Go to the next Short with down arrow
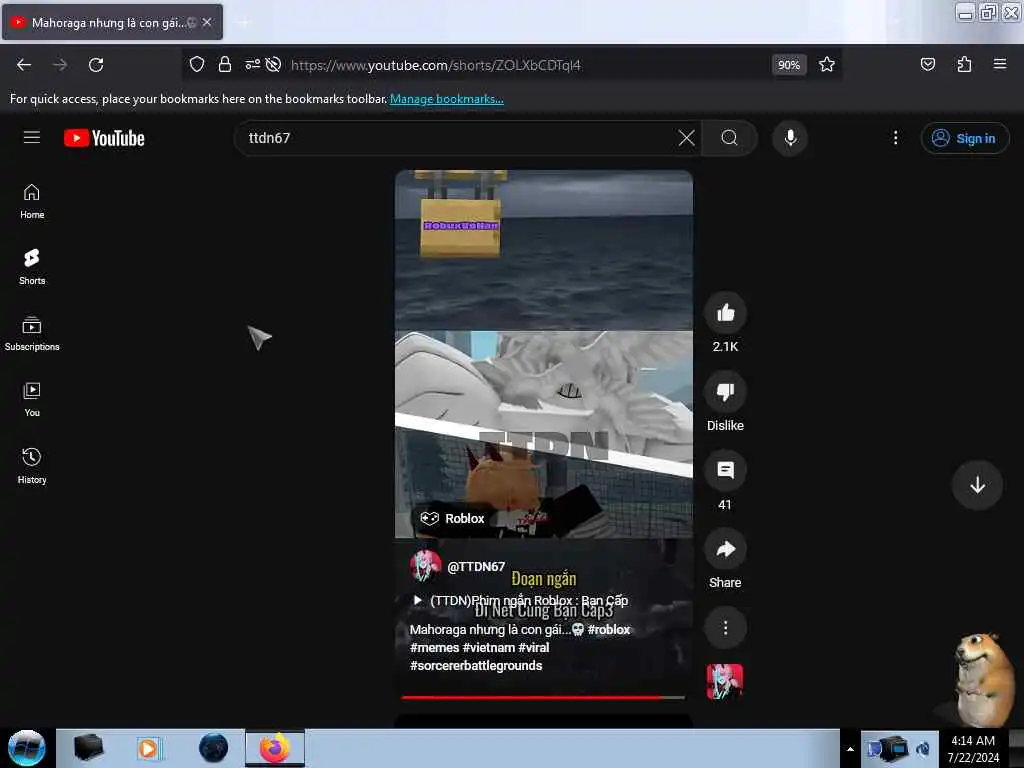 coord(977,485)
